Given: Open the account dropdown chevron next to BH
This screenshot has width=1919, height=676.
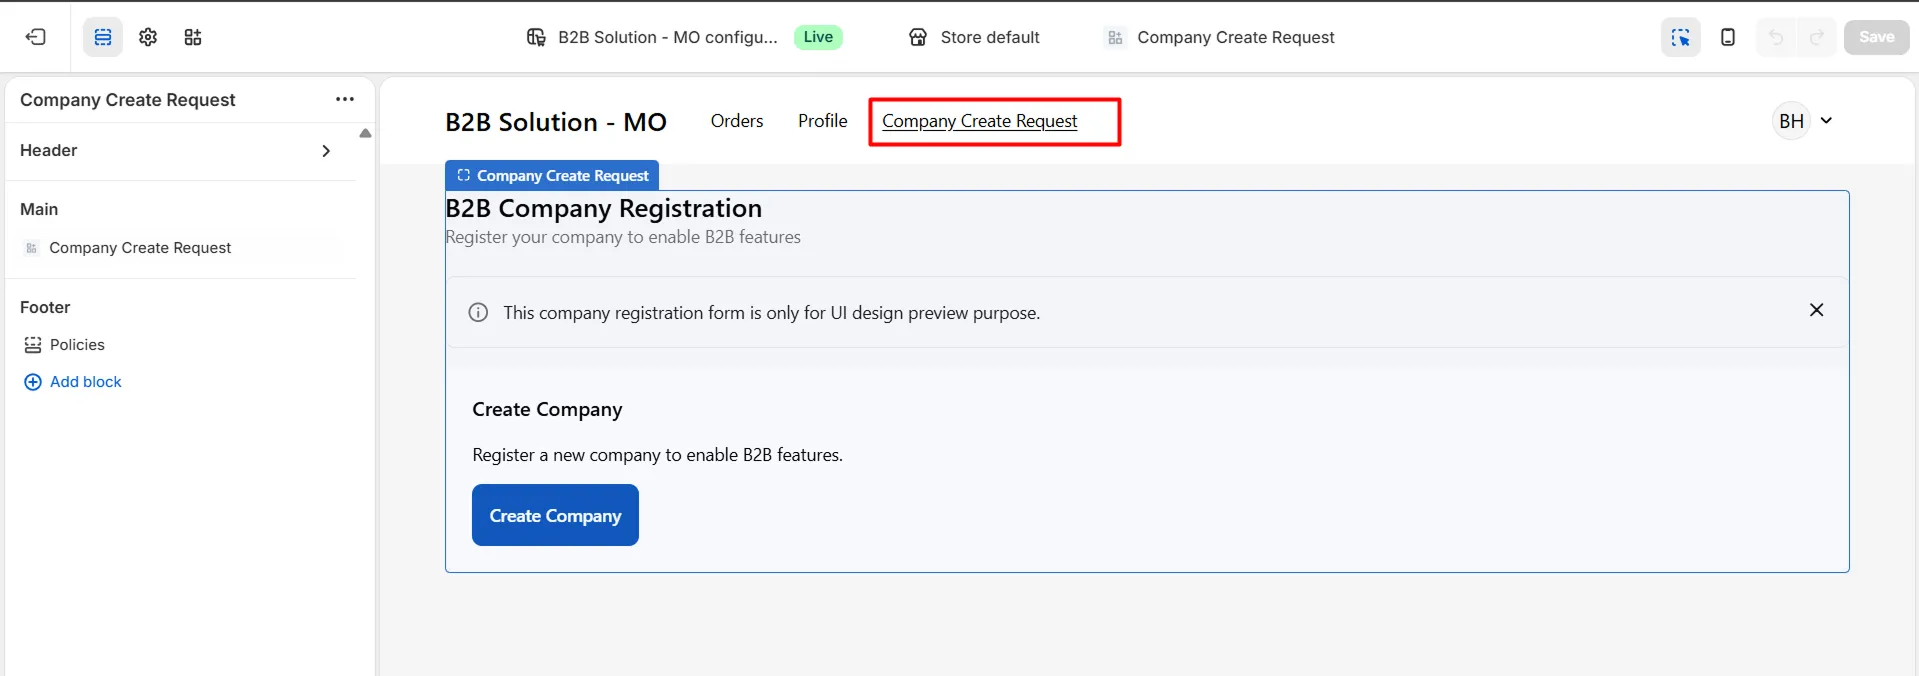Looking at the screenshot, I should point(1826,120).
